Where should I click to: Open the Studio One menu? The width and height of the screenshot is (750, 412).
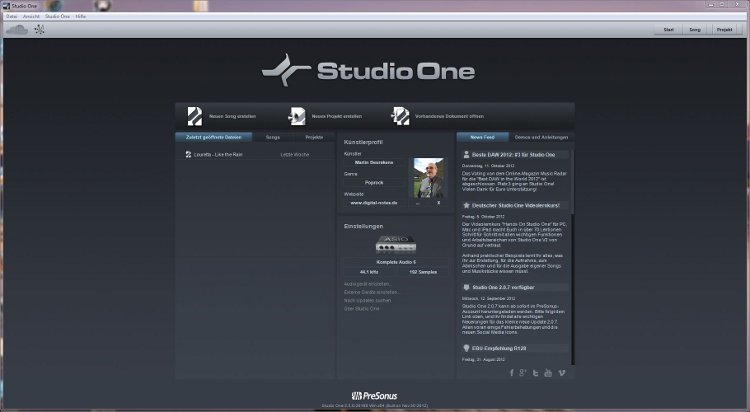click(x=57, y=16)
